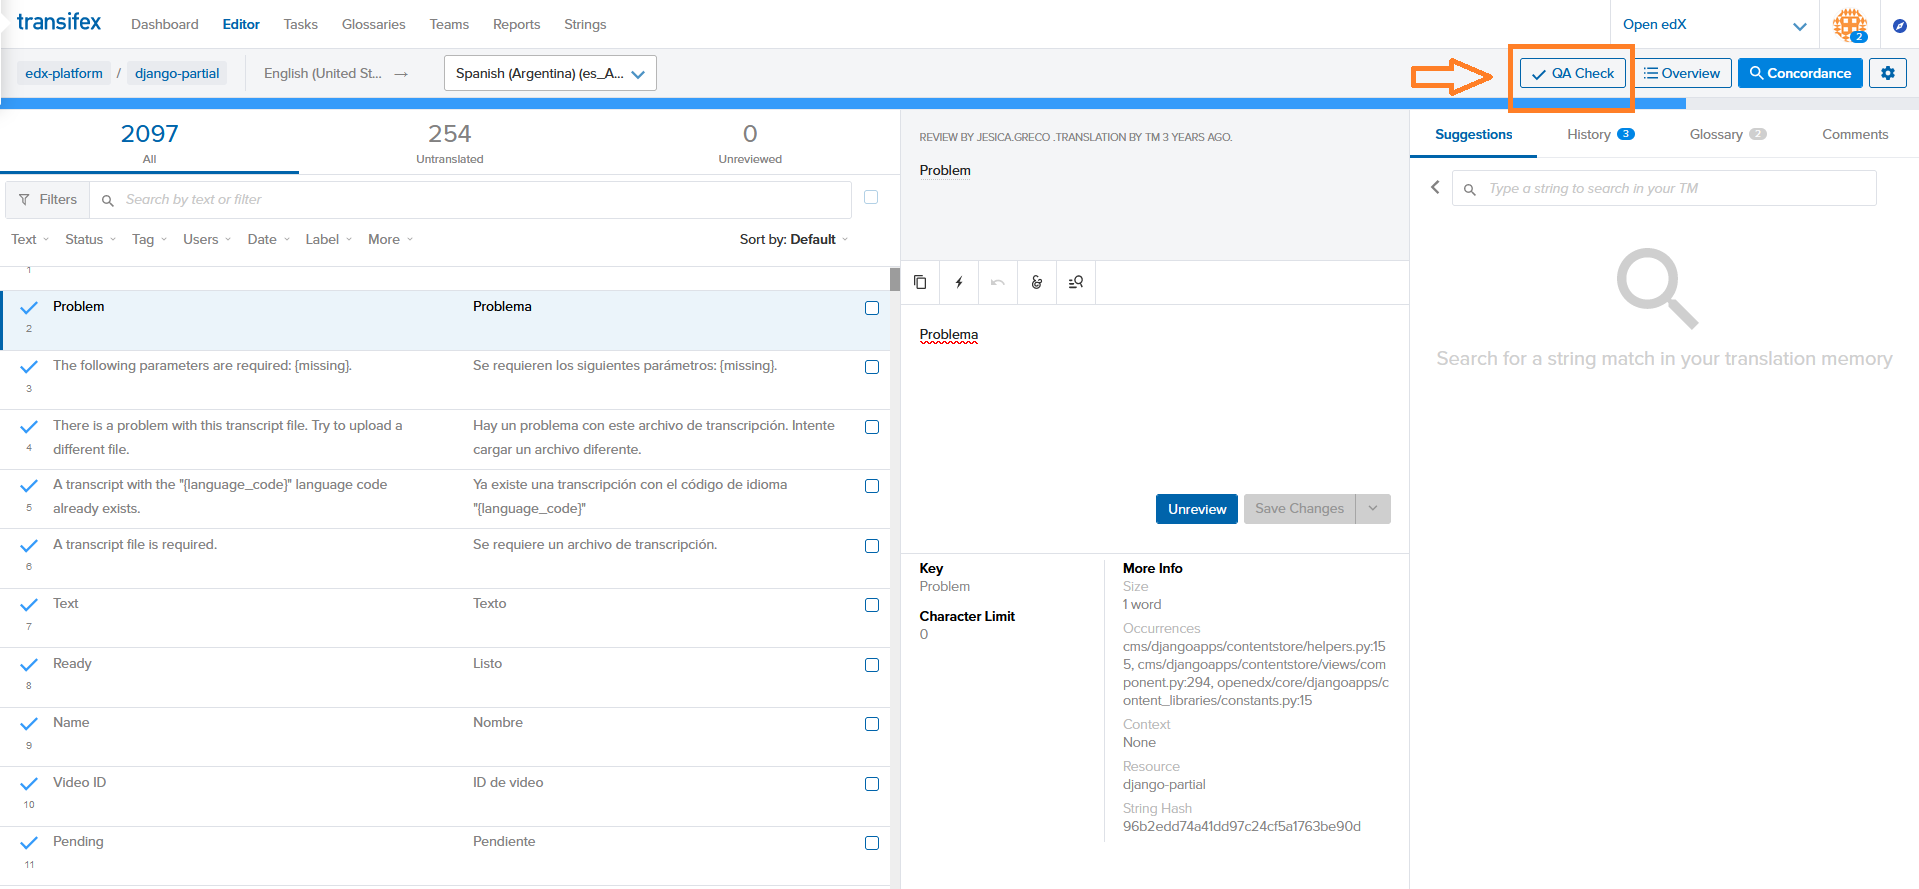Copy source text to translation icon
The image size is (1919, 889).
pos(920,283)
